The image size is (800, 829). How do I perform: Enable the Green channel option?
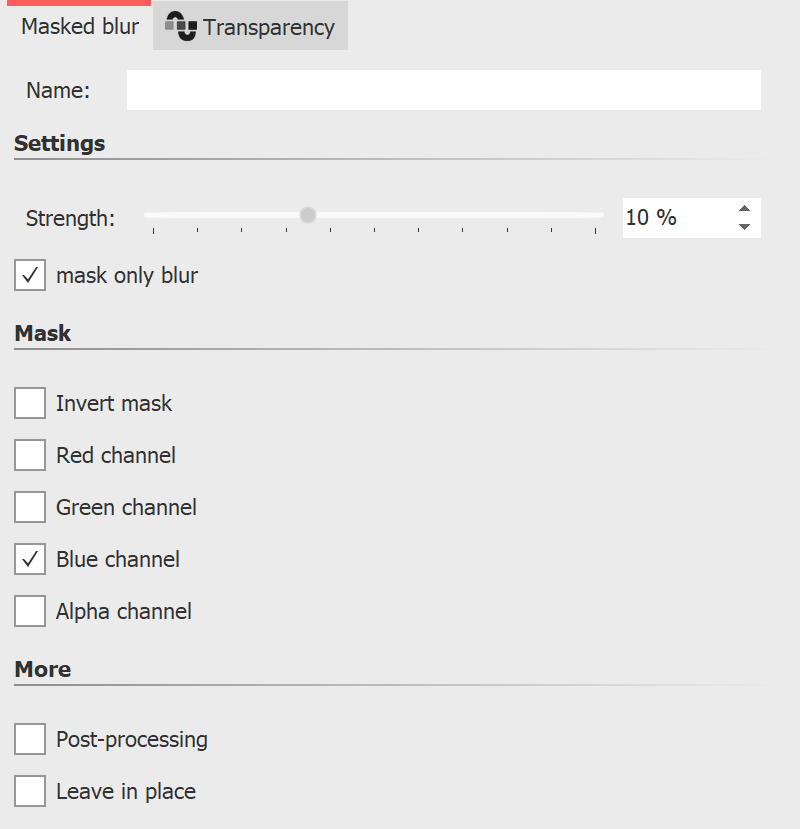29,507
